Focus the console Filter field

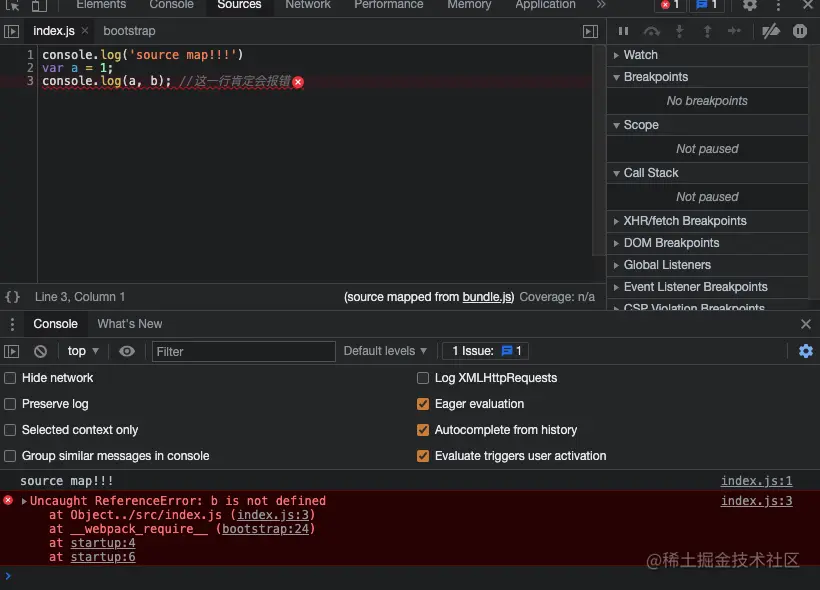pyautogui.click(x=244, y=351)
